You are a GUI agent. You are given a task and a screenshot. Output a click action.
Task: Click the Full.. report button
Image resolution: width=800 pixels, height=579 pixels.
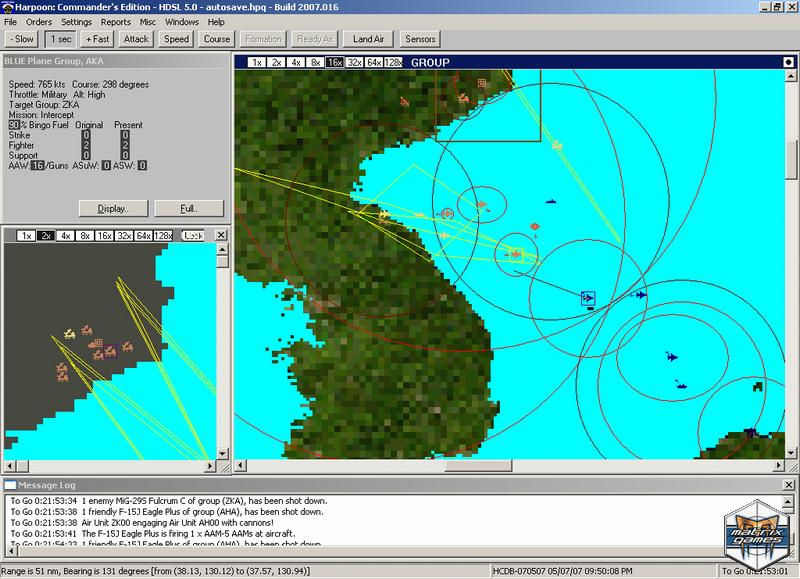189,209
